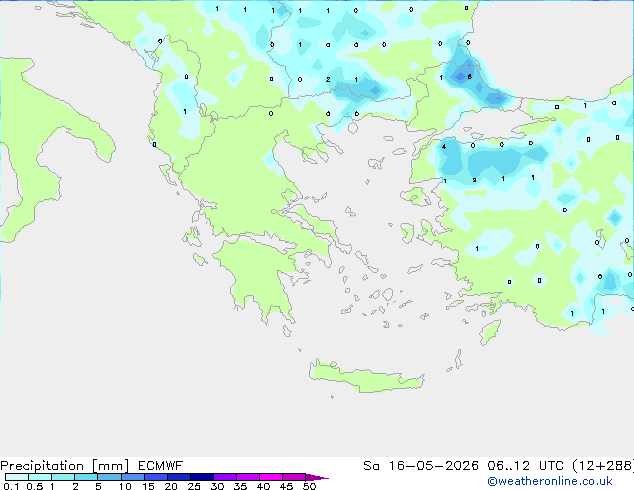The height and width of the screenshot is (490, 634).
Task: Click the 0.1–0.5 mm palest legend swatch
Action: point(17,477)
